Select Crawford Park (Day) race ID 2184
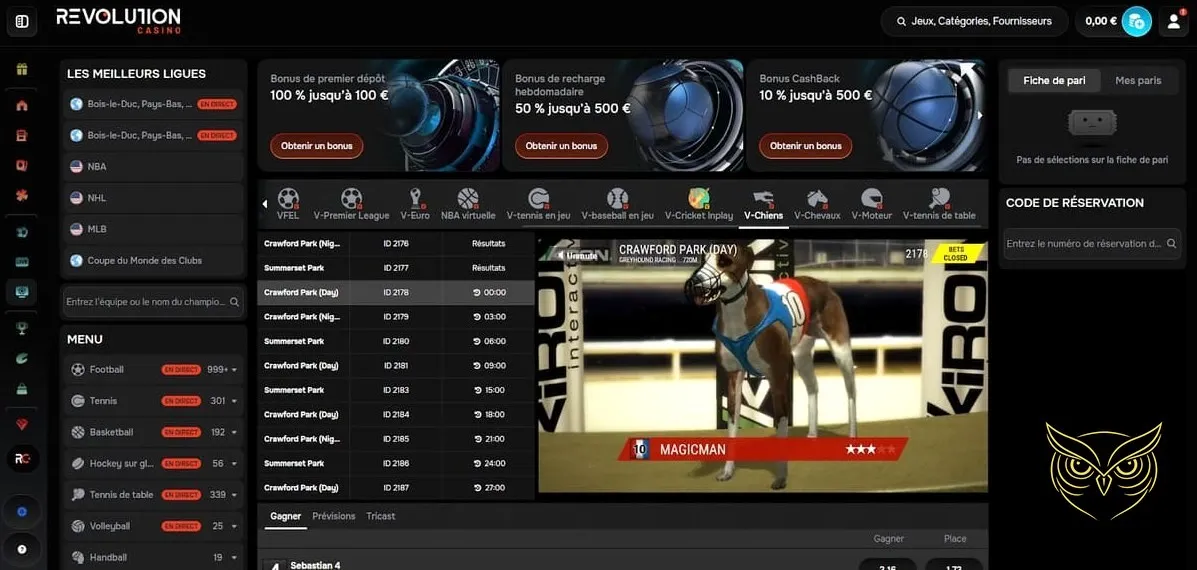This screenshot has height=570, width=1197. (x=395, y=414)
